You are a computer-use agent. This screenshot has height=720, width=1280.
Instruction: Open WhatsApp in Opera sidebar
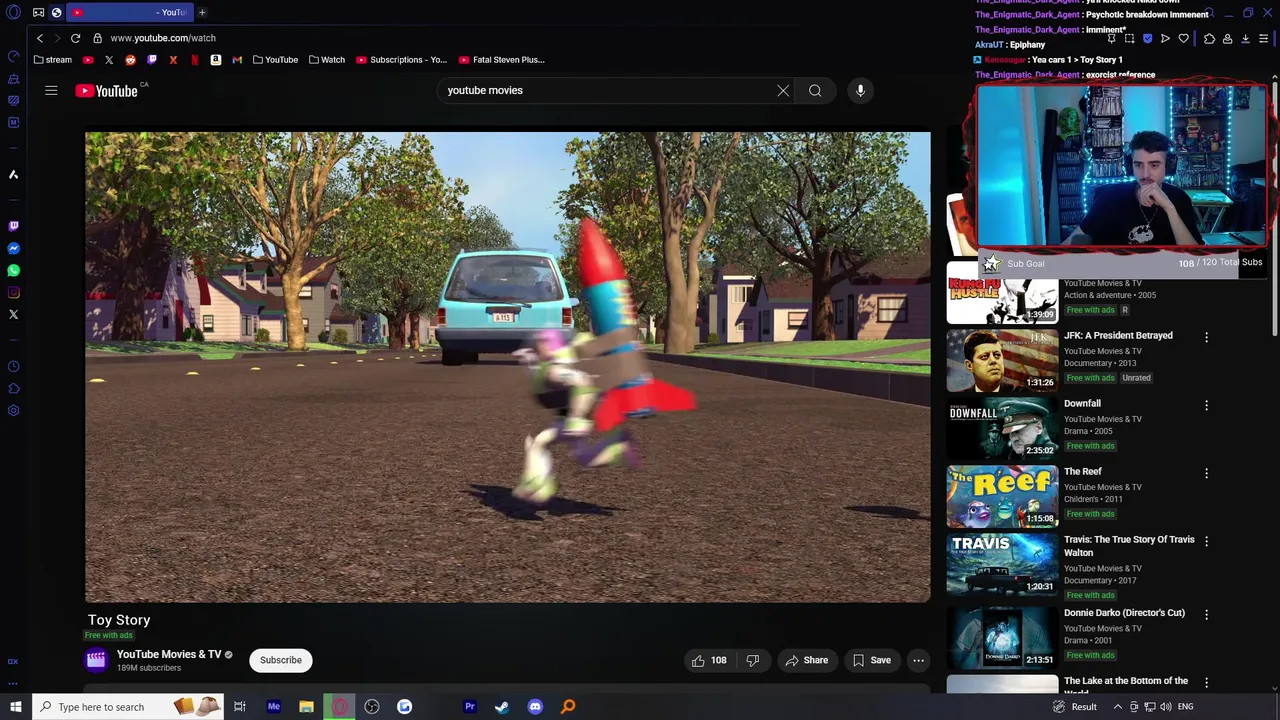pos(13,270)
